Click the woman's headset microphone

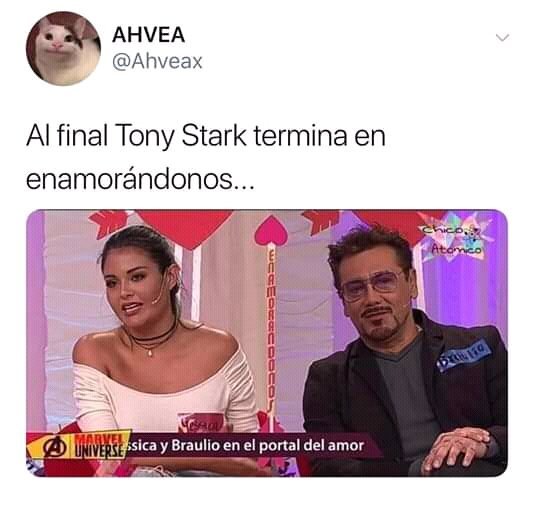coord(159,289)
